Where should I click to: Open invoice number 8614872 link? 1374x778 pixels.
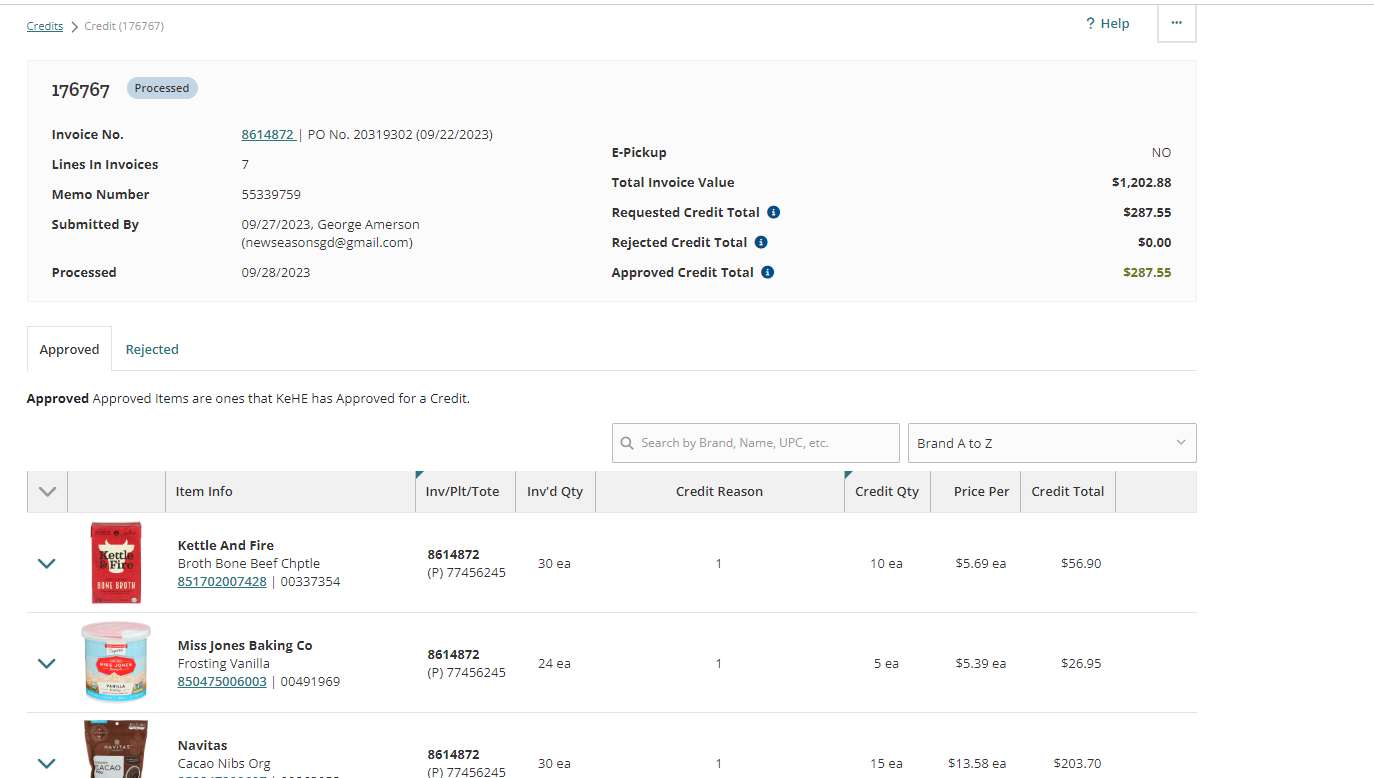point(268,134)
